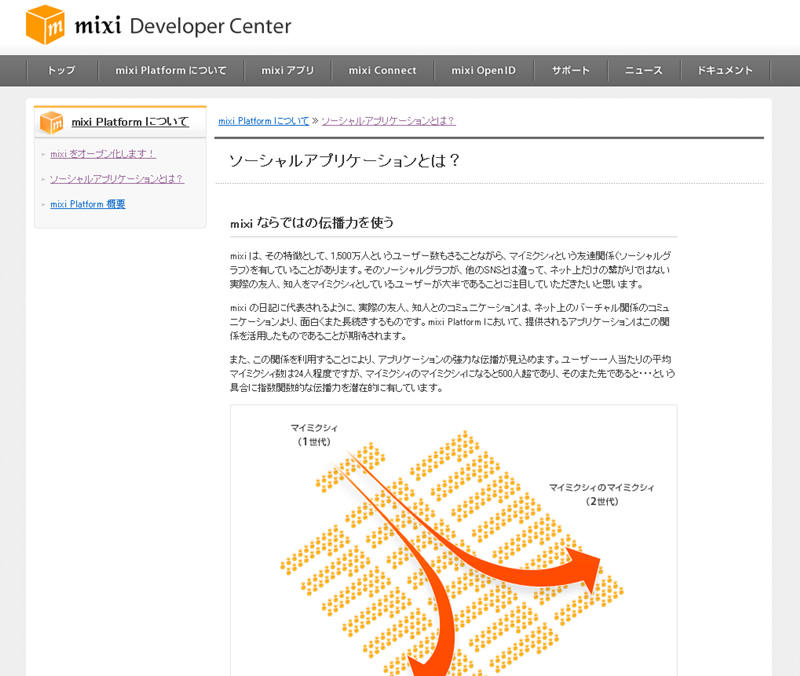This screenshot has width=800, height=676.
Task: Open sidebar link ソーシャルアプリケーションとは？
Action: tap(116, 179)
